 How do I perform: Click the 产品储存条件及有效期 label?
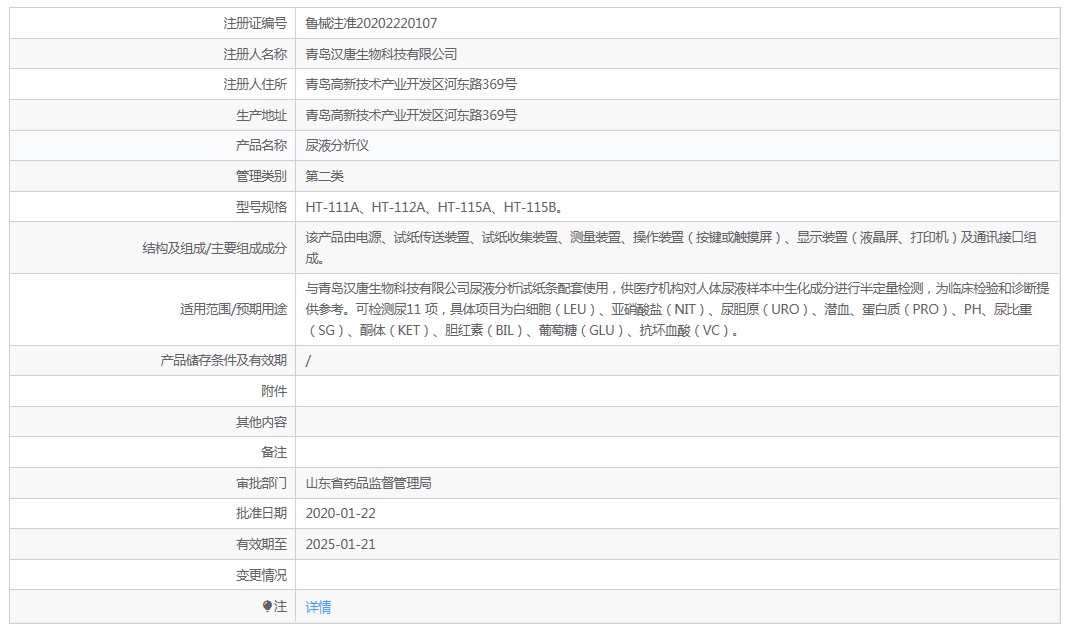223,360
